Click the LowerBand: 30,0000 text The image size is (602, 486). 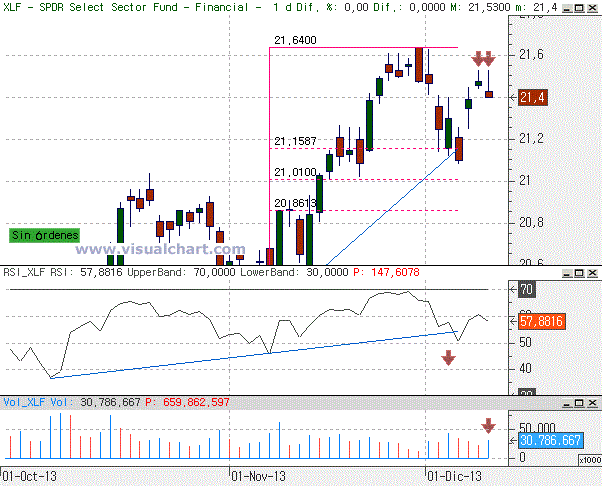click(294, 273)
